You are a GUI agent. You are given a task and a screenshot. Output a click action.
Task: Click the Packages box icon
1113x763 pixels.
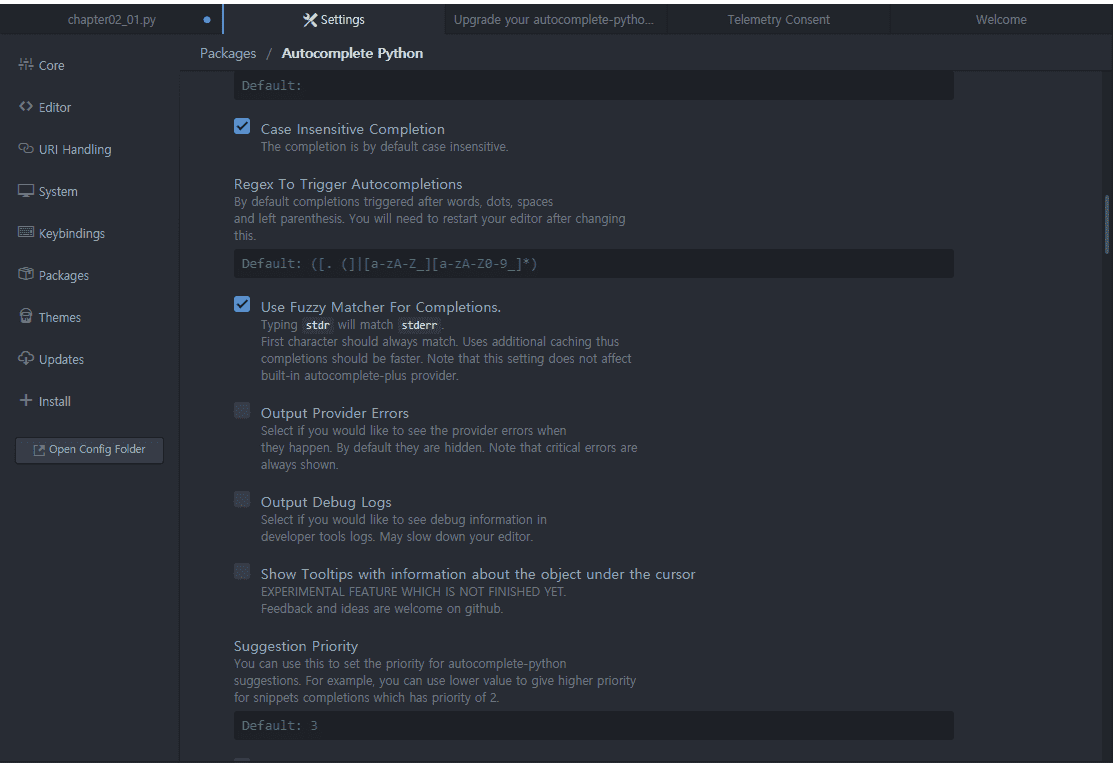coord(26,274)
